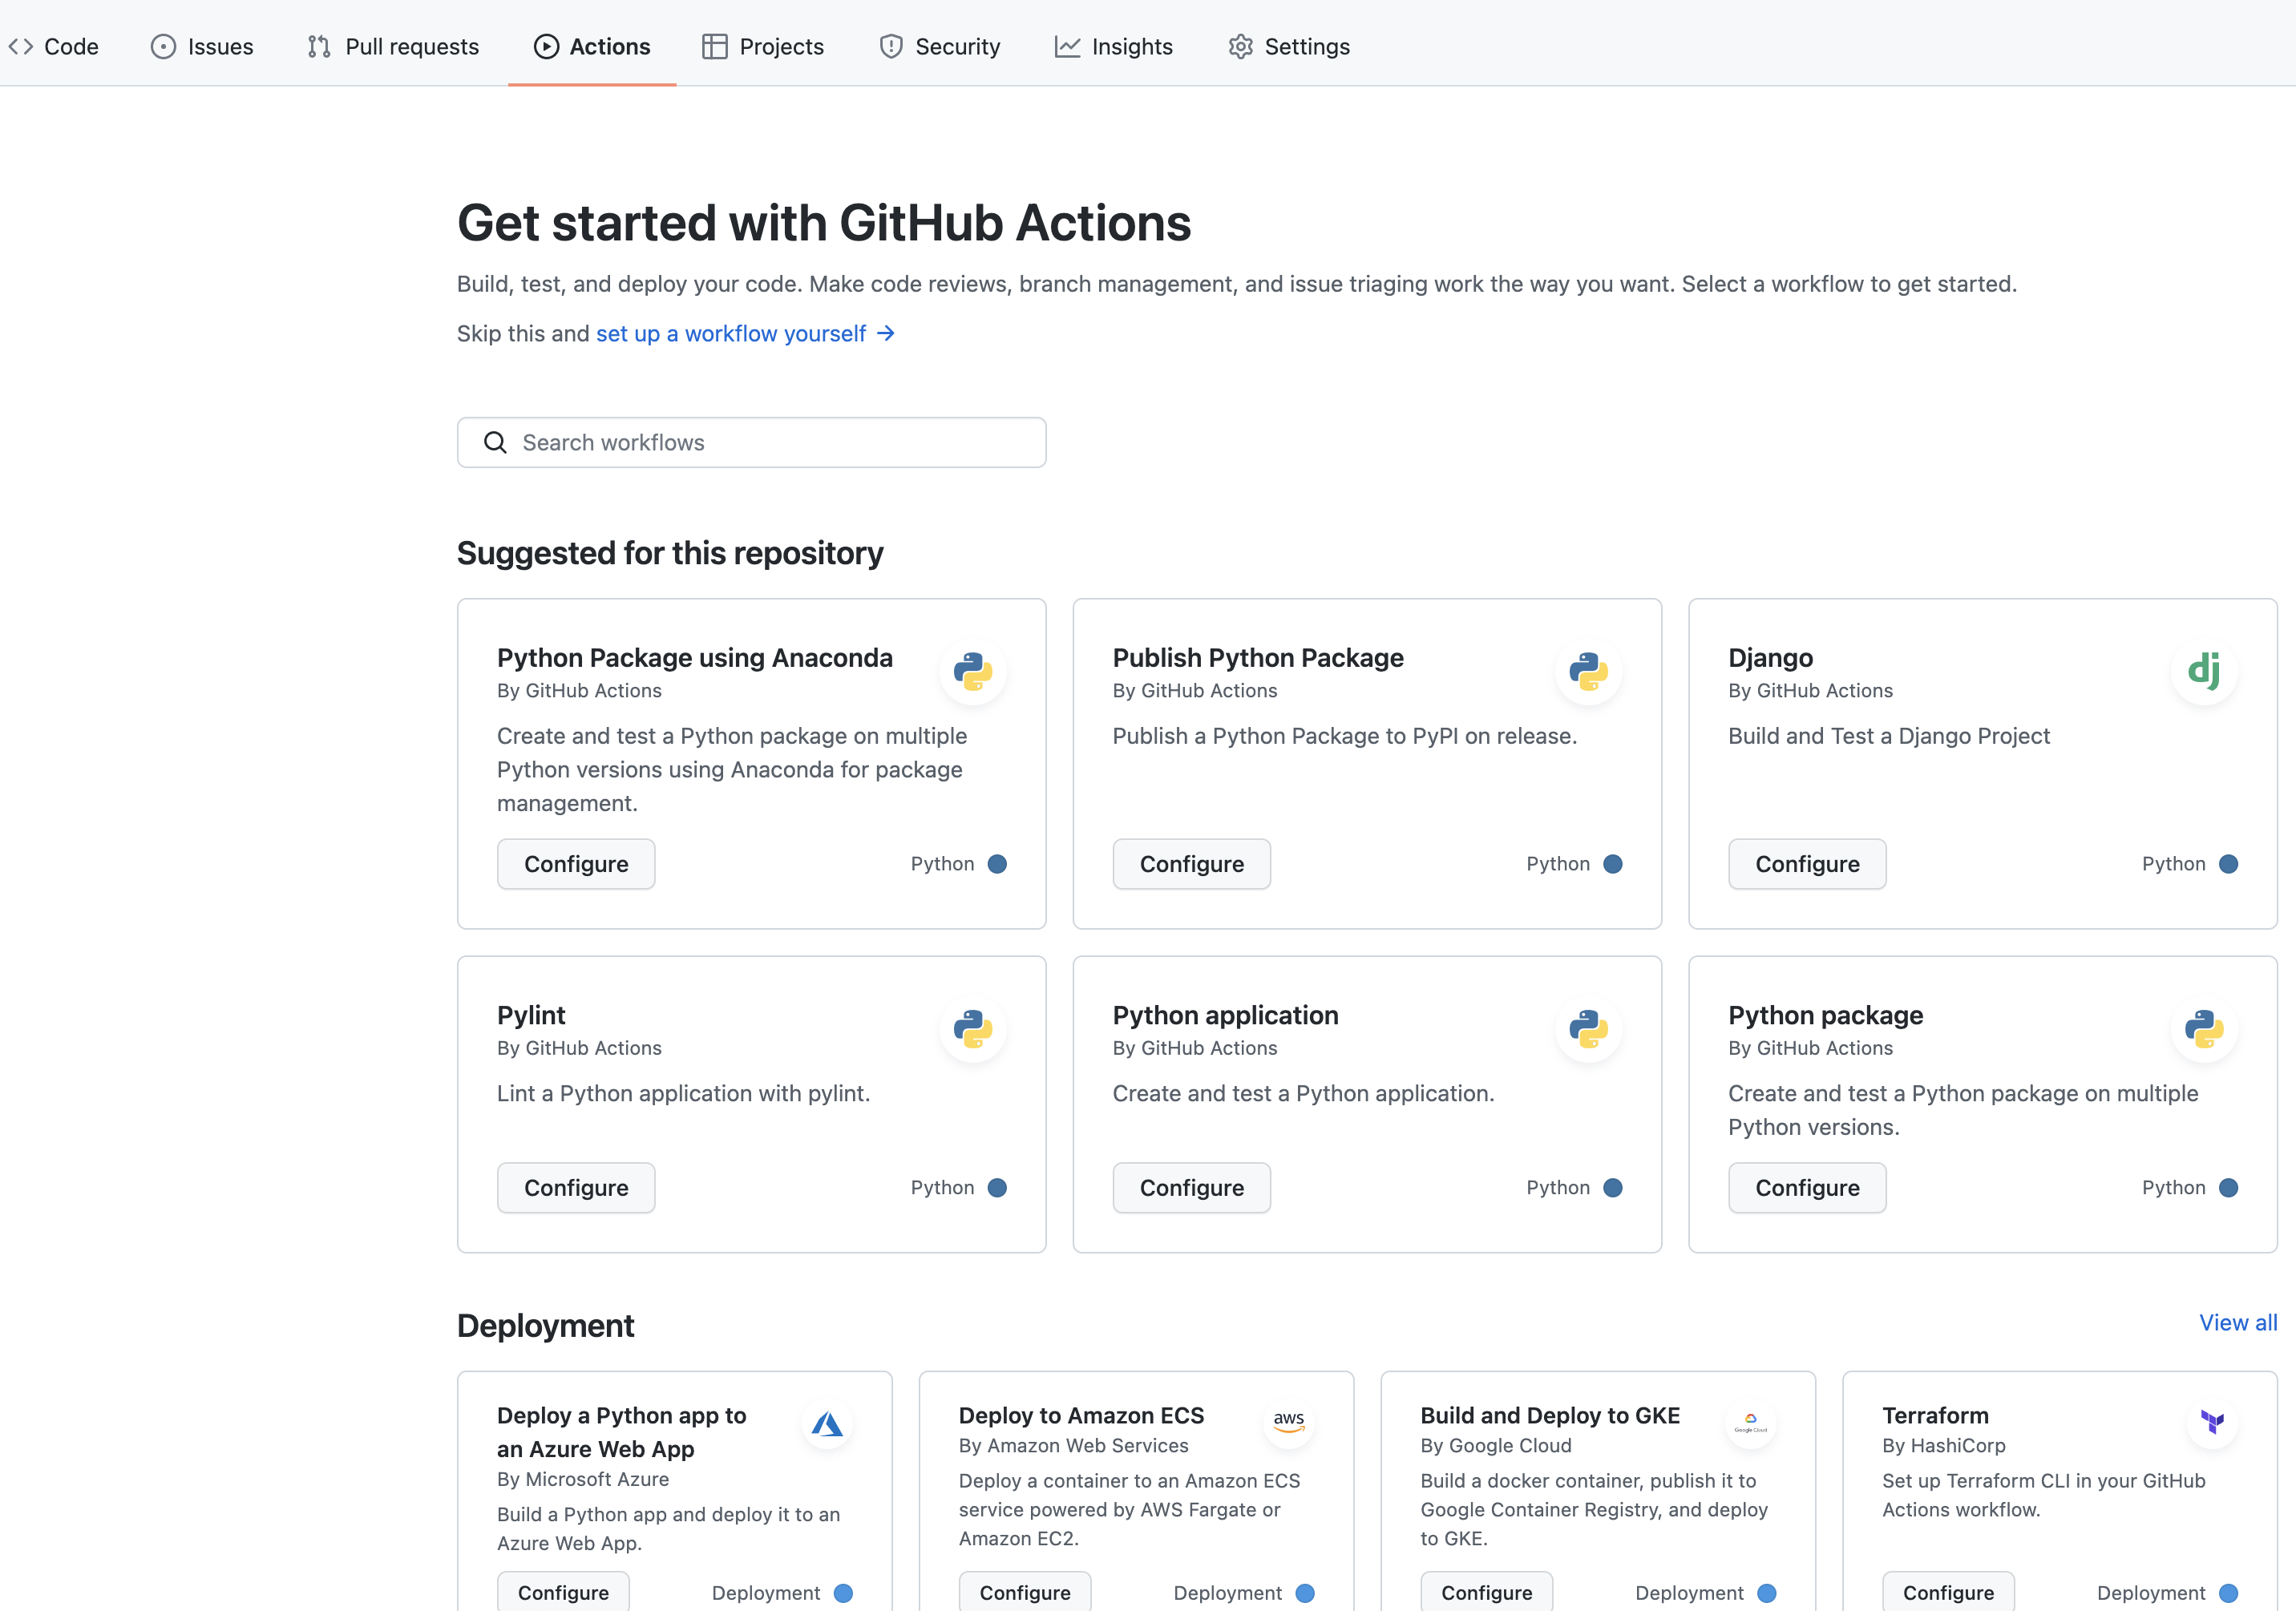This screenshot has width=2296, height=1611.
Task: Configure the Pylint workflow
Action: (x=576, y=1187)
